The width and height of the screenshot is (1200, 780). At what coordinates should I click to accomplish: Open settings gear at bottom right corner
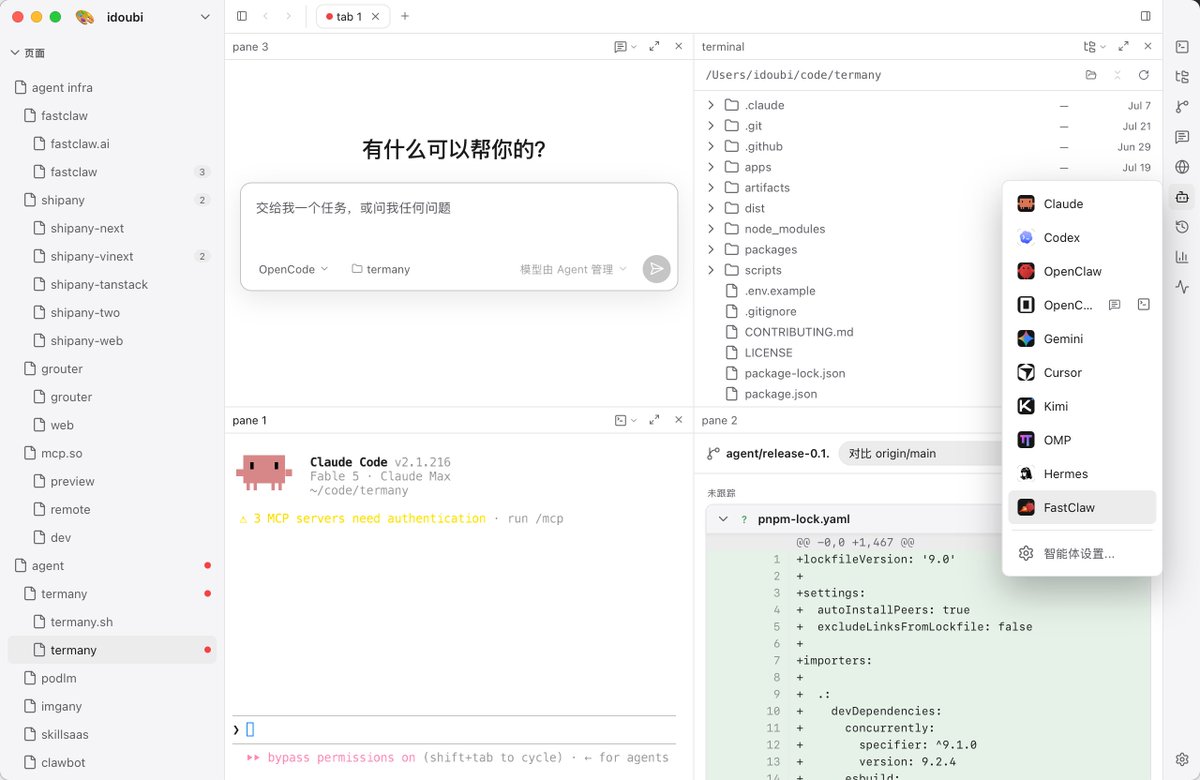1182,759
